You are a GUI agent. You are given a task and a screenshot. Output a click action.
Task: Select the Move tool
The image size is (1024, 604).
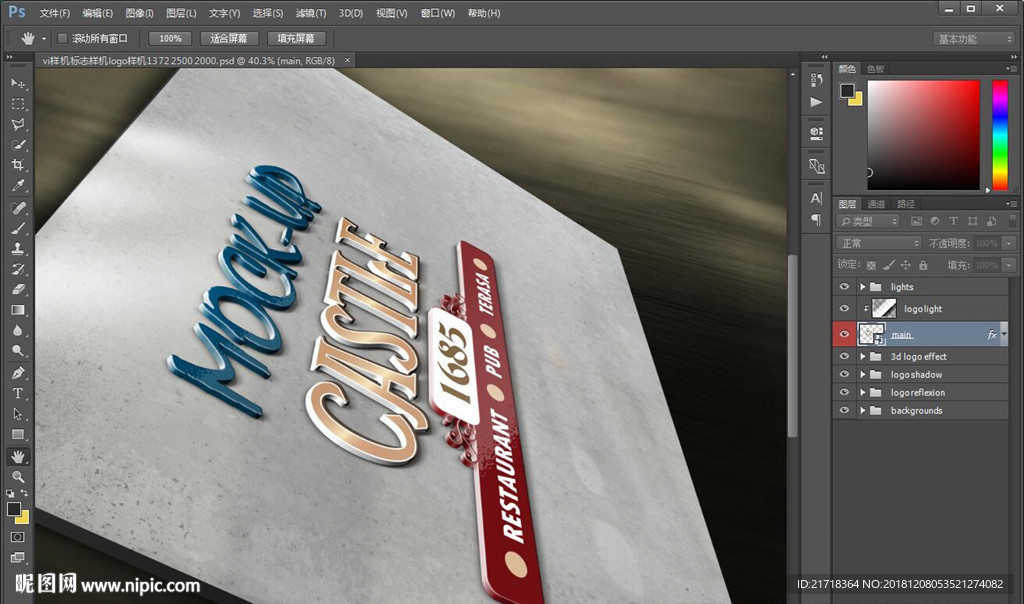point(18,83)
